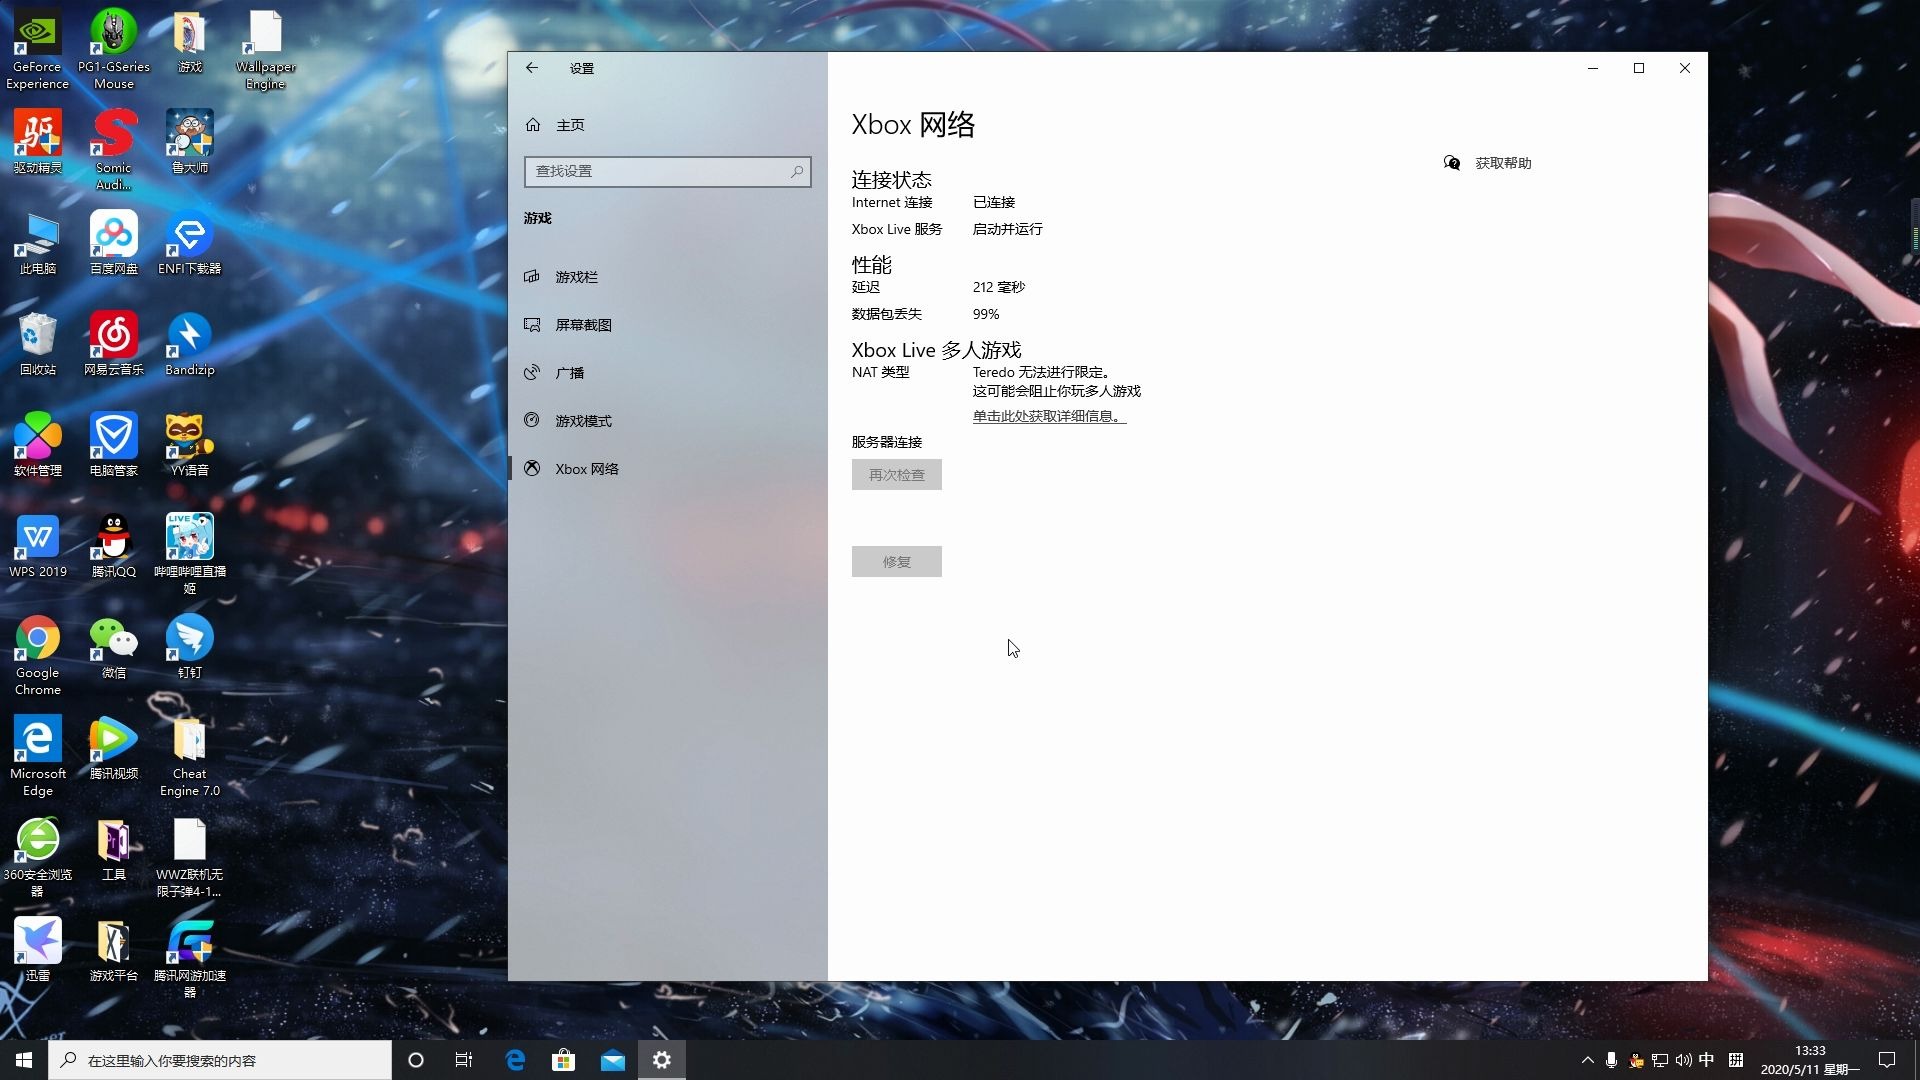Viewport: 1920px width, 1080px height.
Task: Select 游戏模式 from settings menu
Action: click(583, 419)
